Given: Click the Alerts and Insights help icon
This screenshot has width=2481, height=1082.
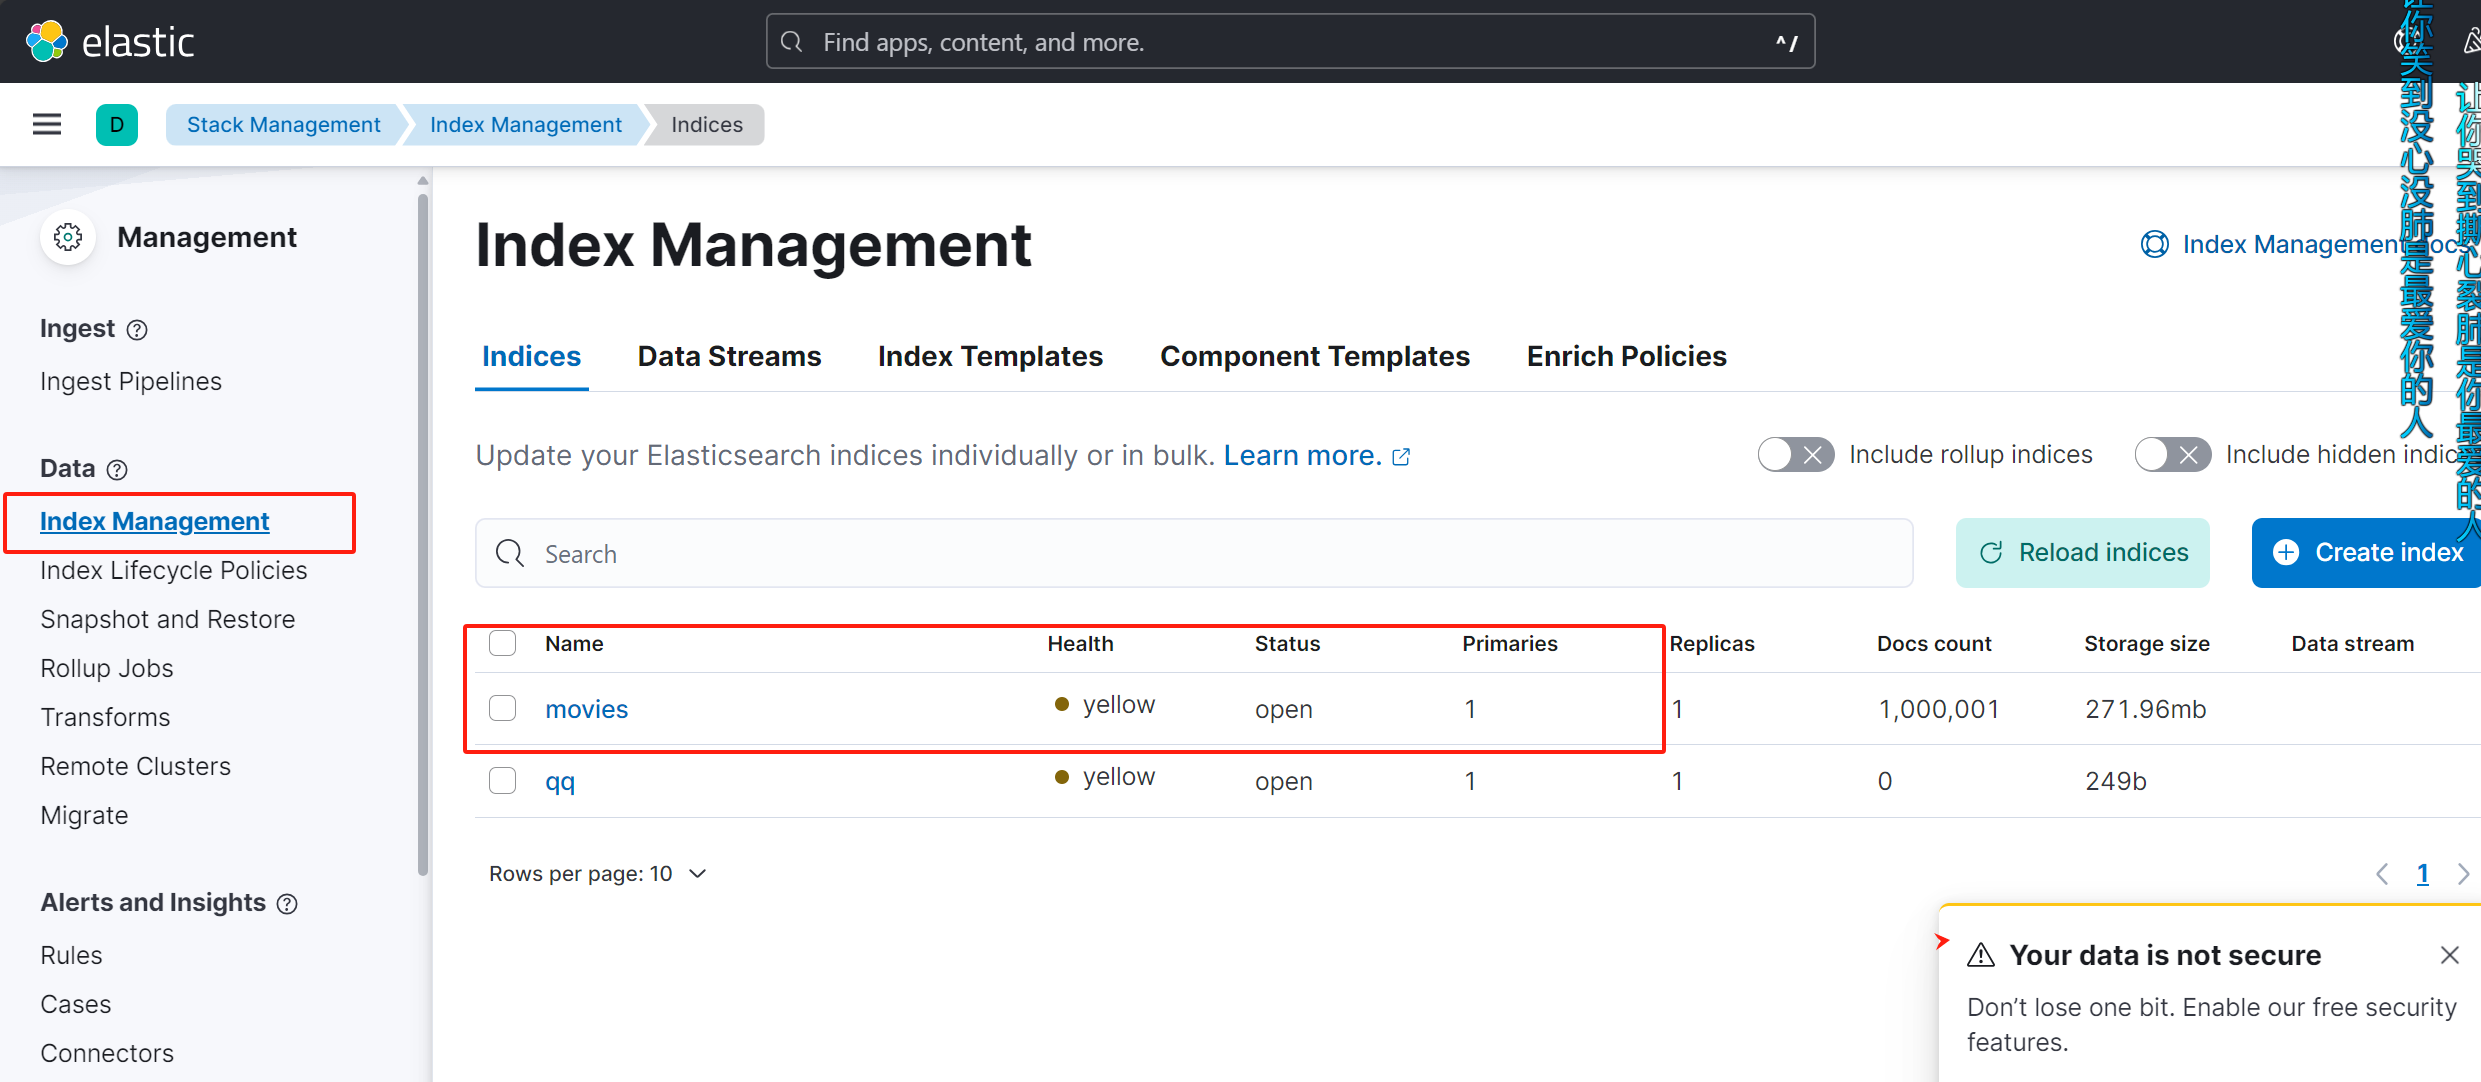Looking at the screenshot, I should tap(287, 904).
